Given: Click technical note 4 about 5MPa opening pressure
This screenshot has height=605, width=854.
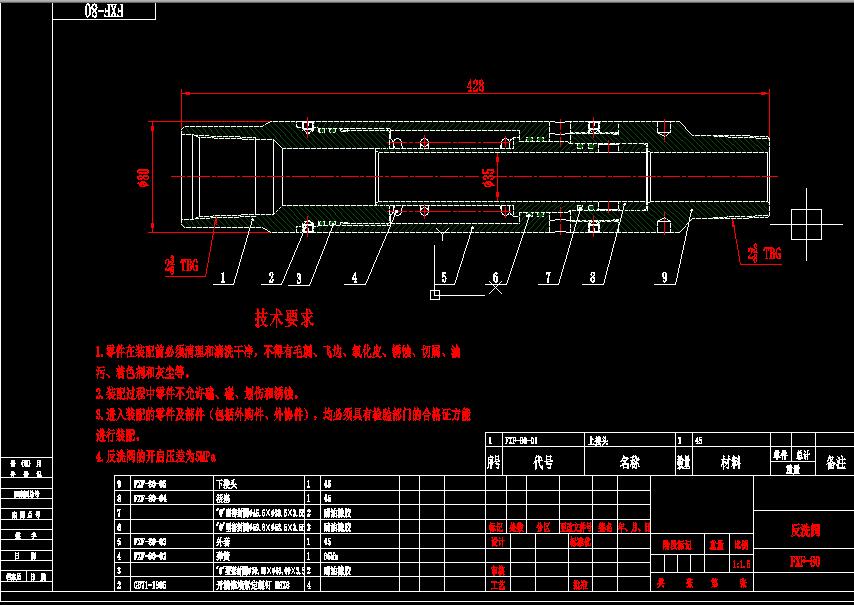Looking at the screenshot, I should point(156,457).
